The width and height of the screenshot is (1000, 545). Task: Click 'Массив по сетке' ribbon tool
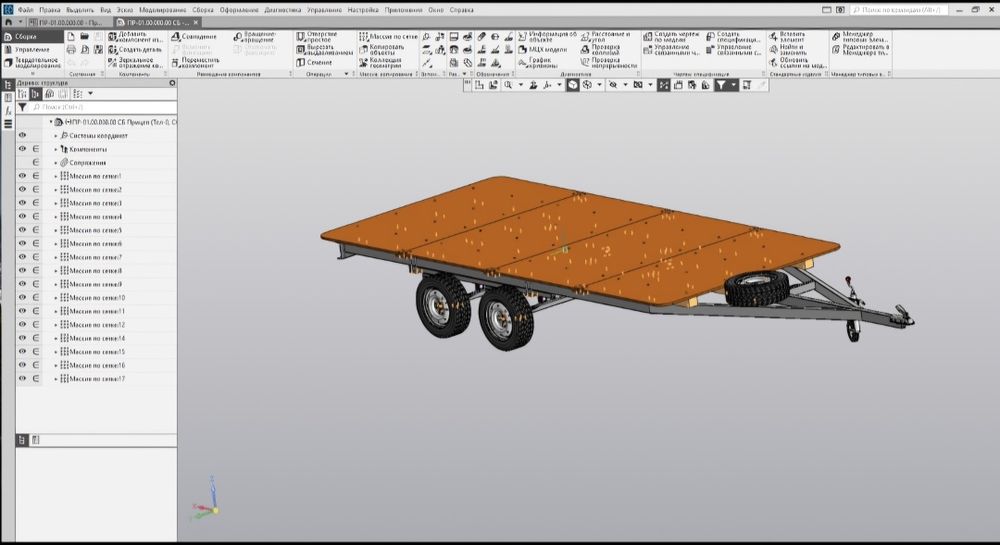[x=388, y=37]
